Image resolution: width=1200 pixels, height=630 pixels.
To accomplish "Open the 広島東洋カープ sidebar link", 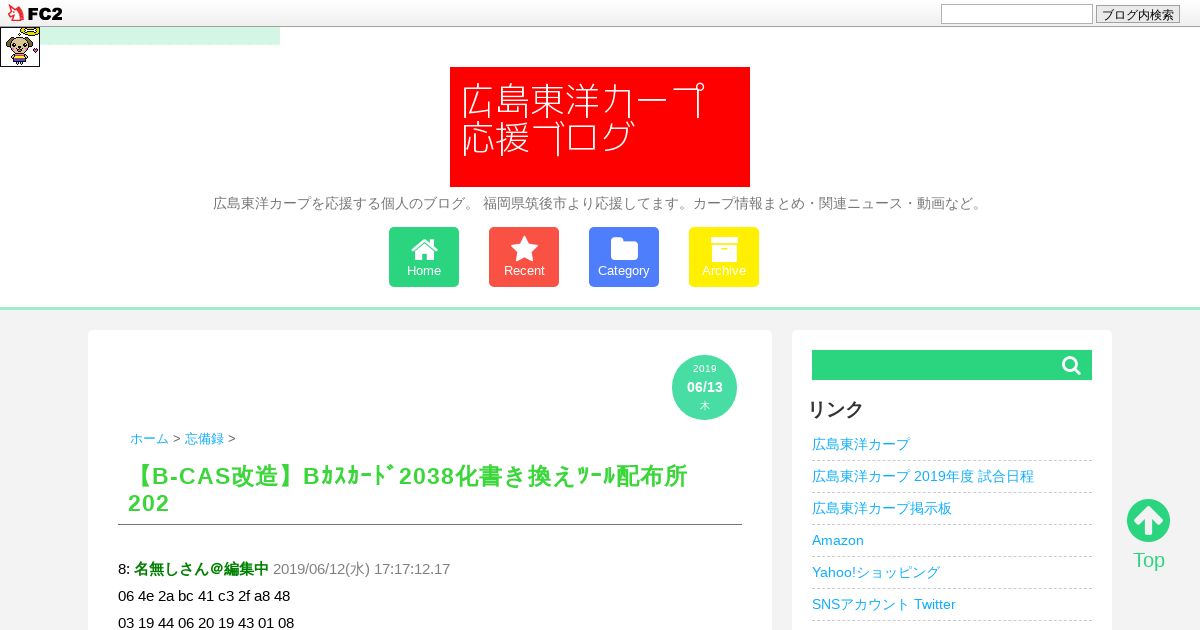I will 861,444.
